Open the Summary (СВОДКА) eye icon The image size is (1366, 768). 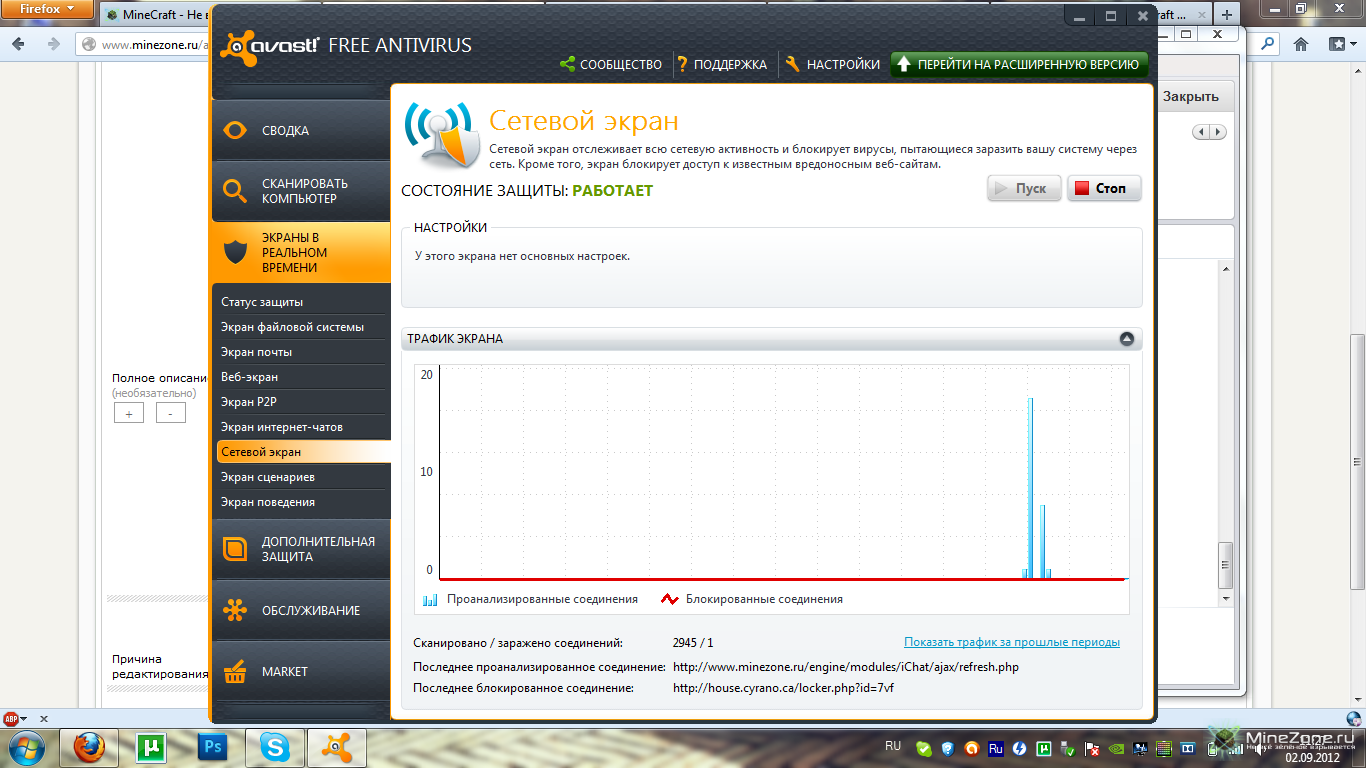click(x=235, y=130)
